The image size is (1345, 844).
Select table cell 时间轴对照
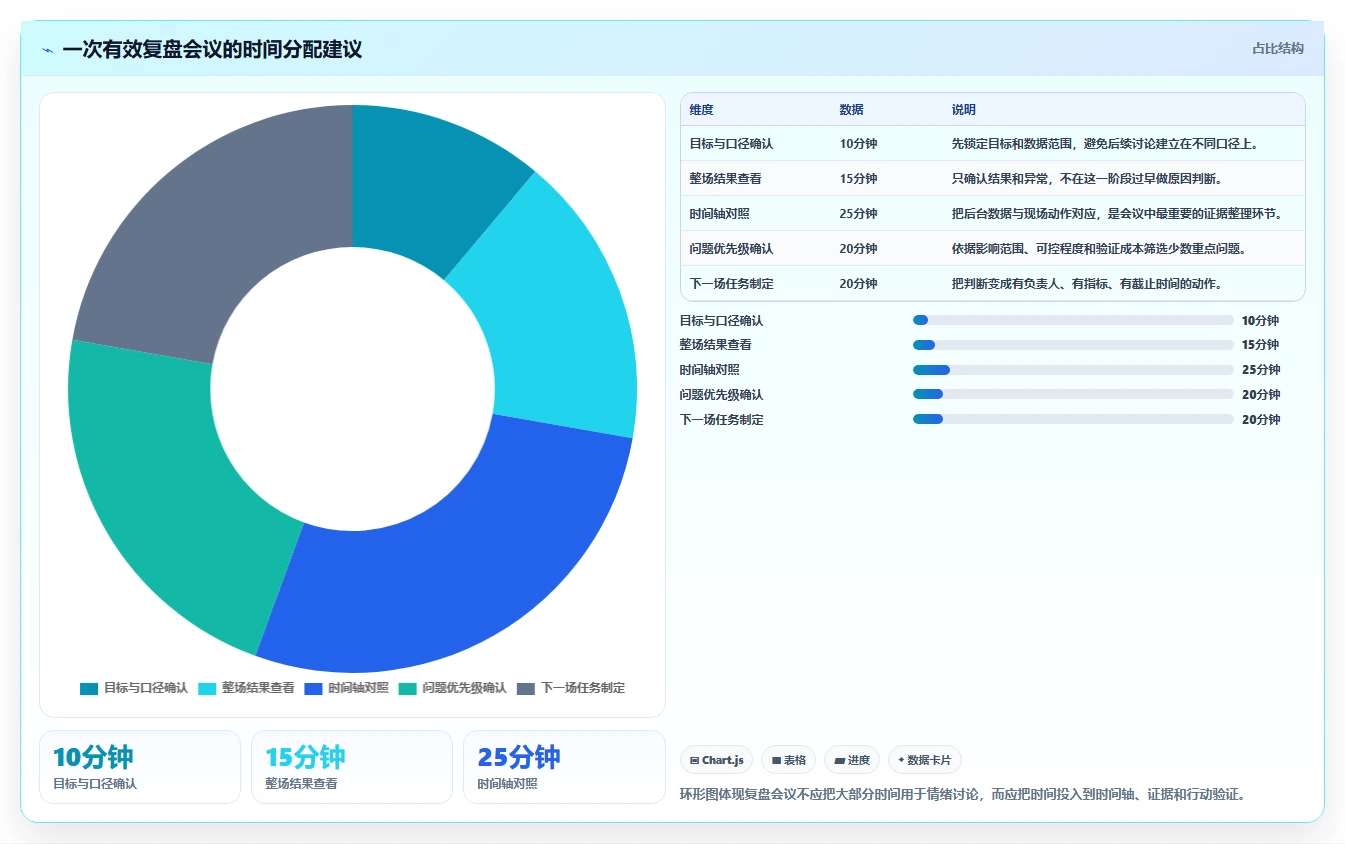pyautogui.click(x=719, y=214)
